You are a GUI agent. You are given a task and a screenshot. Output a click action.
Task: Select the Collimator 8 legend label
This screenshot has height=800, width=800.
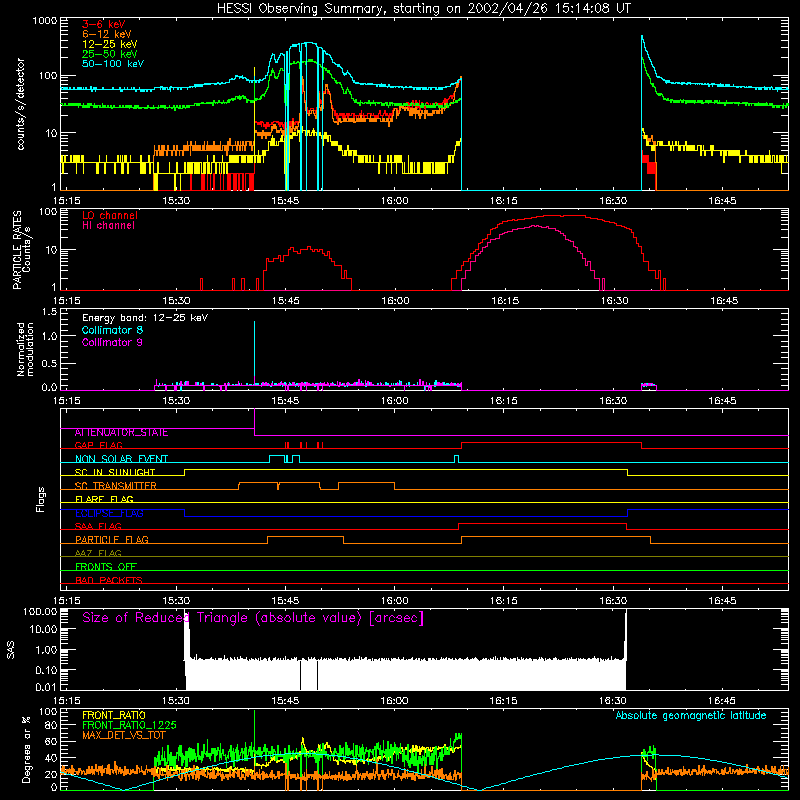pos(112,330)
